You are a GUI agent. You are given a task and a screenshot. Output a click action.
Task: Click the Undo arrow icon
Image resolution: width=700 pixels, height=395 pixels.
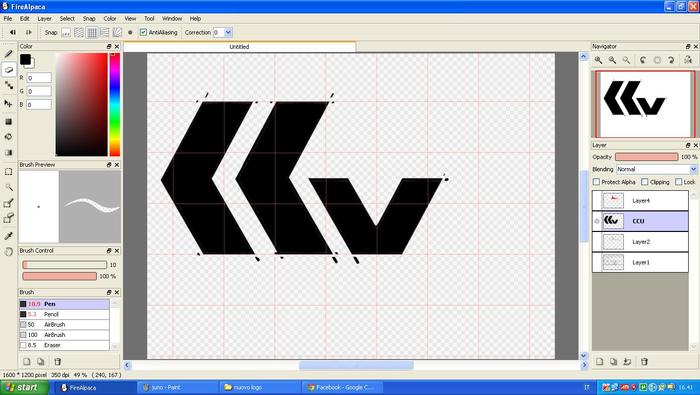pyautogui.click(x=13, y=32)
